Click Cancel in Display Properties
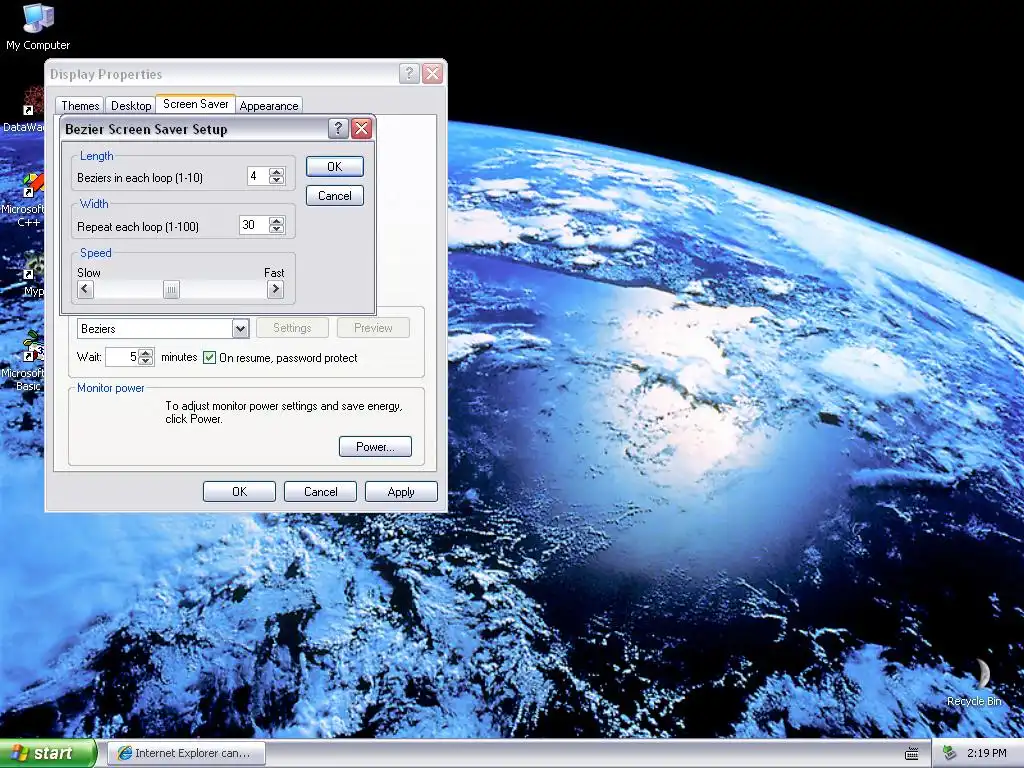The width and height of the screenshot is (1024, 768). (x=320, y=492)
